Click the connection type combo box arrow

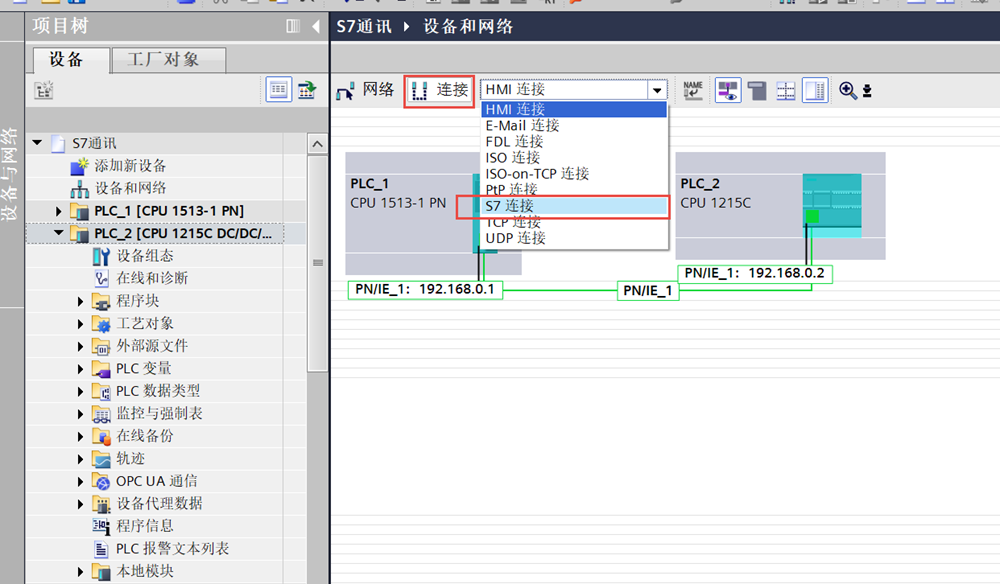point(657,90)
